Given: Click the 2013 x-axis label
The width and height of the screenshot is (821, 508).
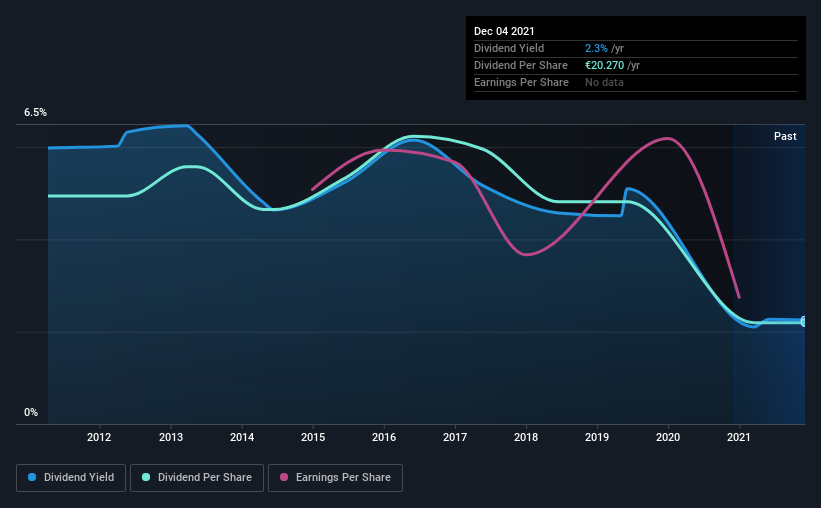Looking at the screenshot, I should coord(171,437).
